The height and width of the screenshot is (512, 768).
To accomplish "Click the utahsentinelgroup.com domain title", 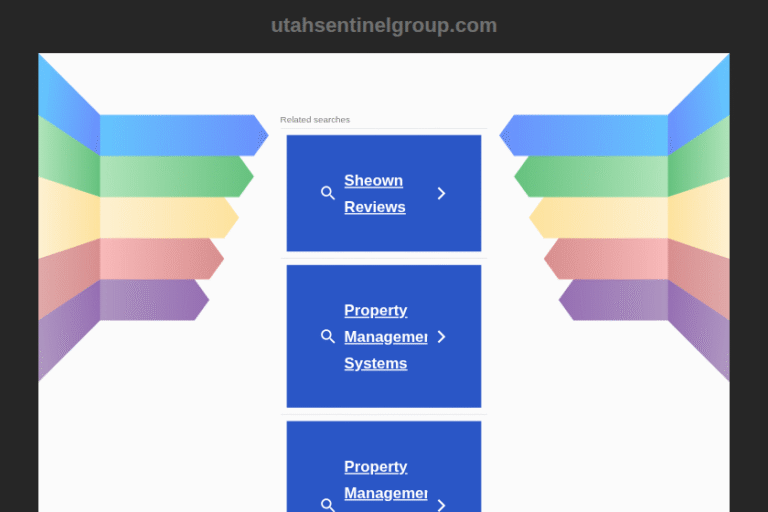I will click(x=384, y=25).
